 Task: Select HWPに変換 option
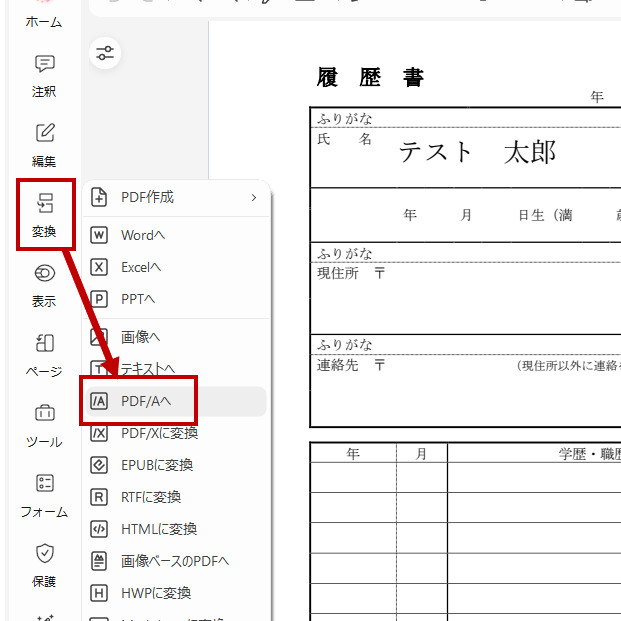pyautogui.click(x=176, y=593)
